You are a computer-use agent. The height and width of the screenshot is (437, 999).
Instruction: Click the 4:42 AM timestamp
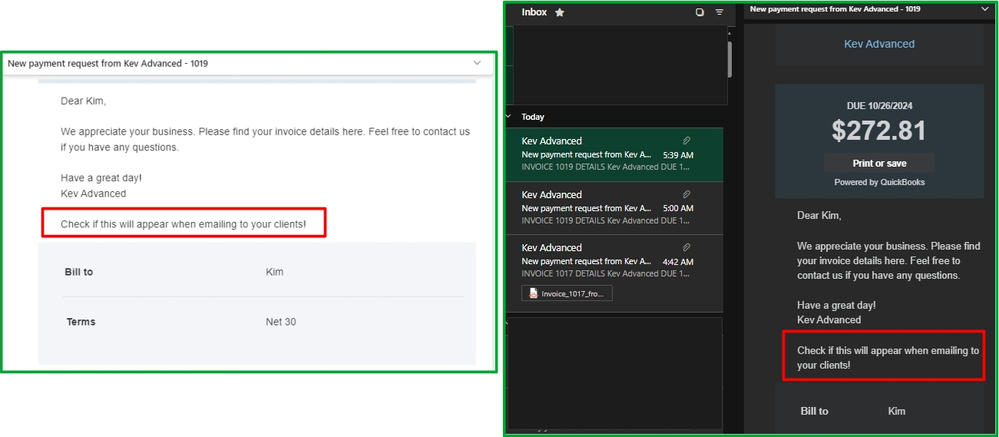678,262
